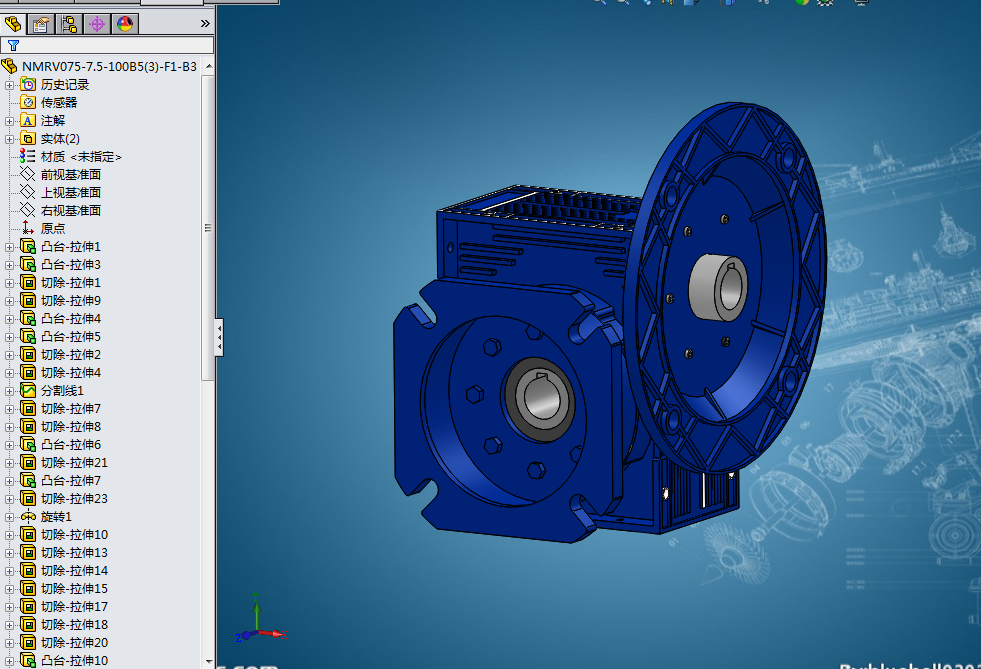Collapse the panel using the side handle

[219, 337]
